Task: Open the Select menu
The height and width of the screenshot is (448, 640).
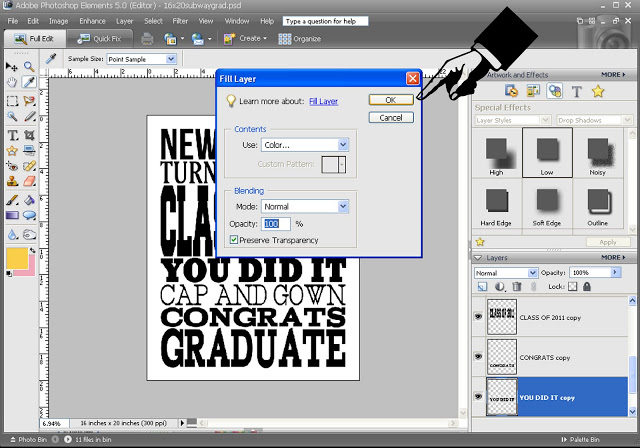Action: coord(153,21)
